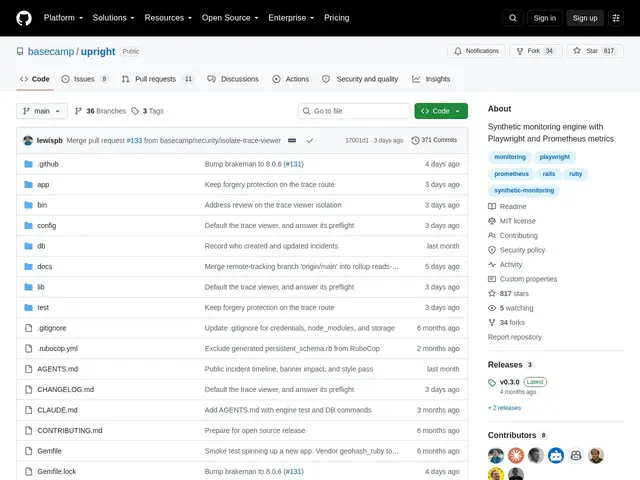Click the config folder icon
This screenshot has width=640, height=480.
pyautogui.click(x=28, y=225)
